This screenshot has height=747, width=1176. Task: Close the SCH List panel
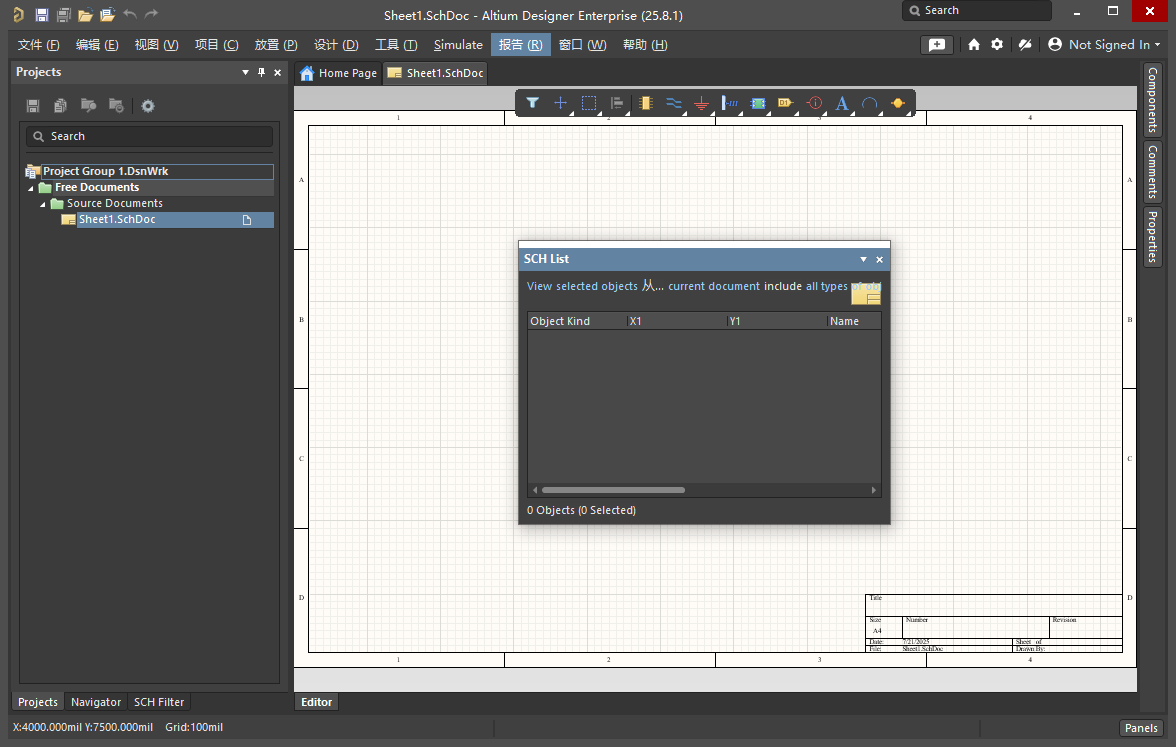pos(880,260)
